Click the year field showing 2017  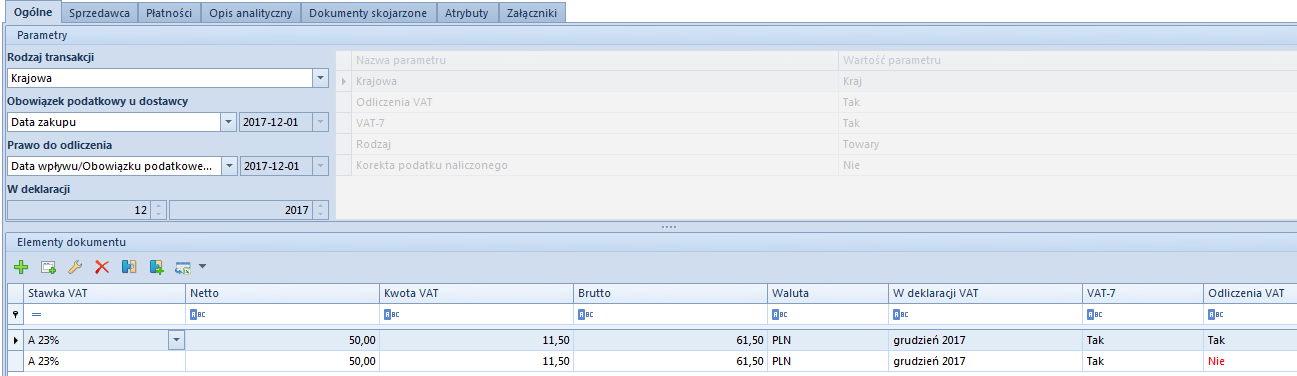point(241,210)
